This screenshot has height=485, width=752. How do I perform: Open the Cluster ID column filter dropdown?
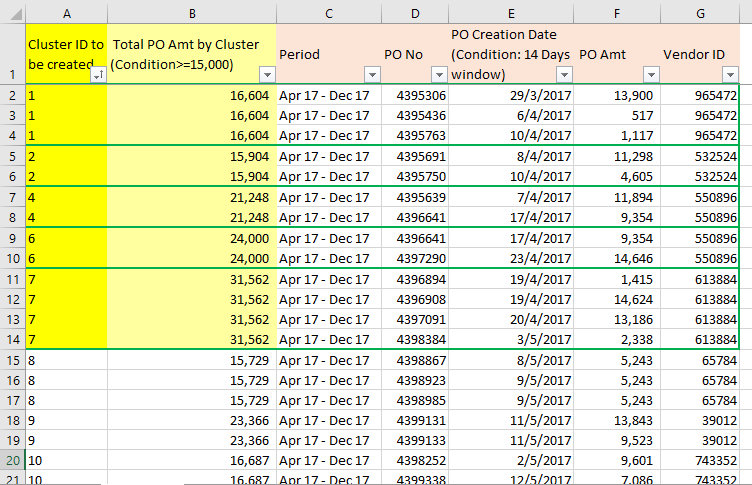[98, 75]
